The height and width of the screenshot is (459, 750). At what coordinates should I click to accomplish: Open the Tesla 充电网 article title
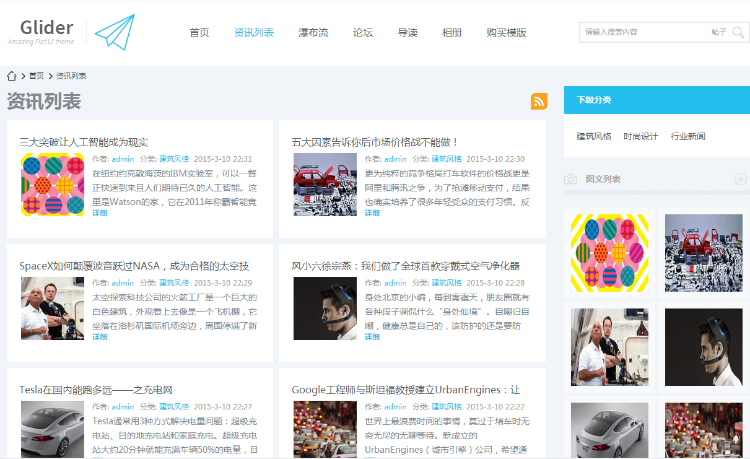tap(96, 390)
